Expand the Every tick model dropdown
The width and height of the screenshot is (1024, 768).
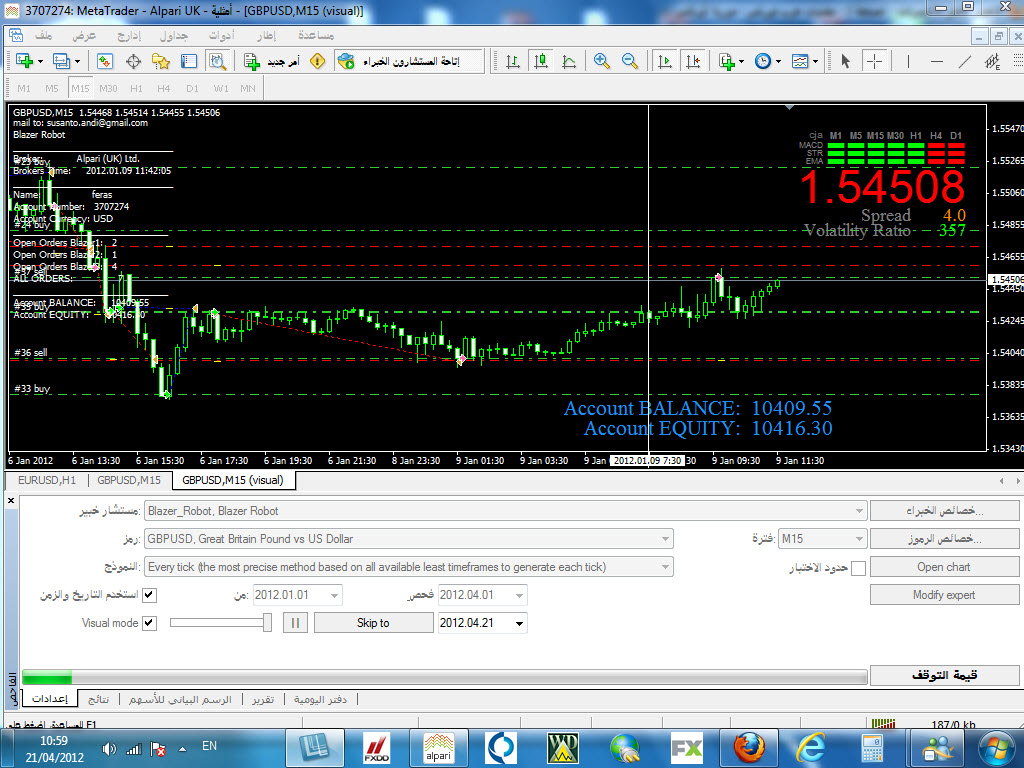point(665,567)
